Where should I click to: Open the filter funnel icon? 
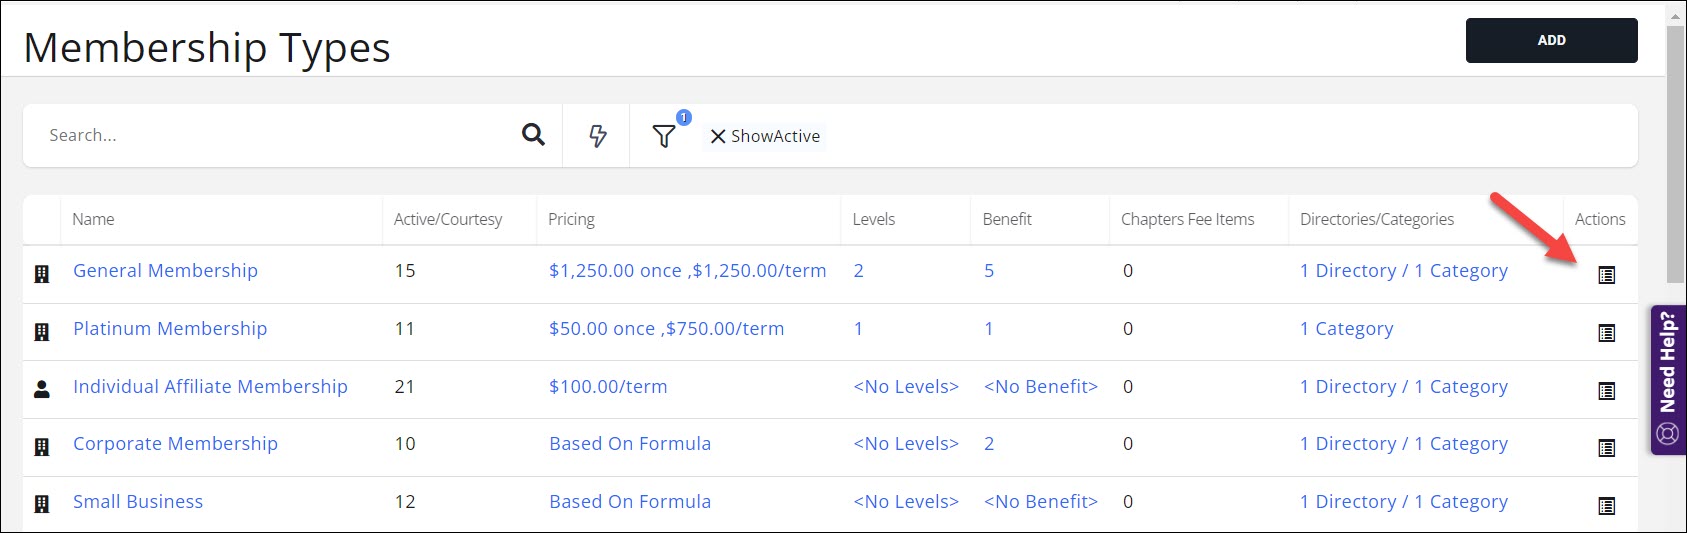point(663,136)
